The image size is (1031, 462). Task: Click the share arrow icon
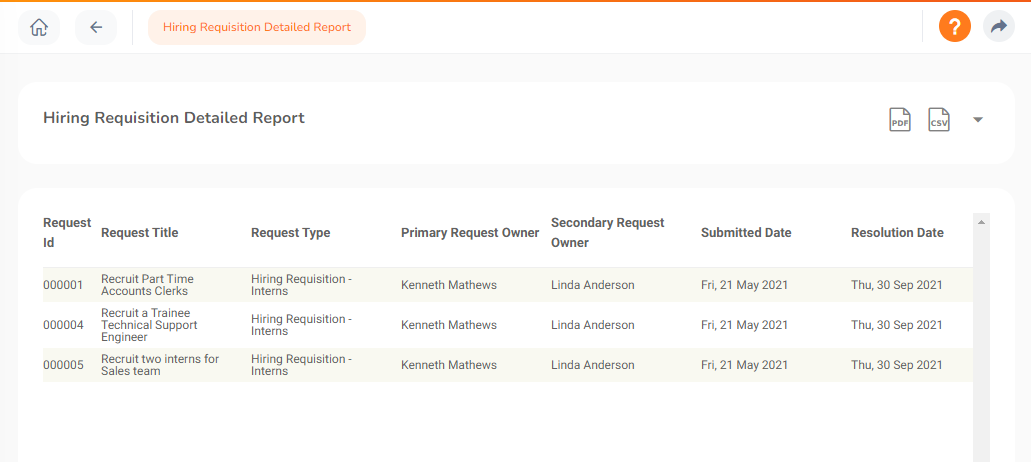998,27
